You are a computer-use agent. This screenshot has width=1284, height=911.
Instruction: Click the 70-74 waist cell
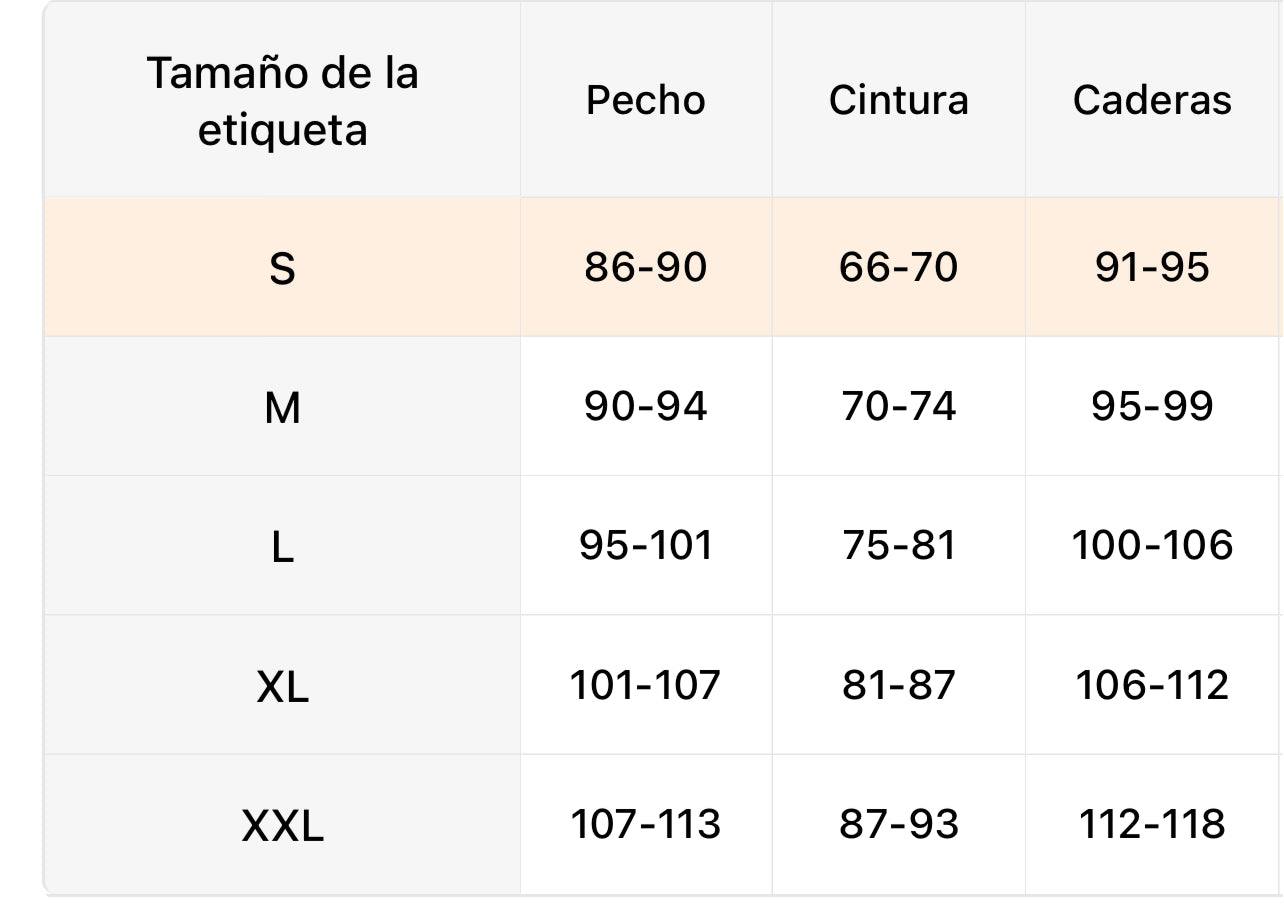(x=899, y=406)
